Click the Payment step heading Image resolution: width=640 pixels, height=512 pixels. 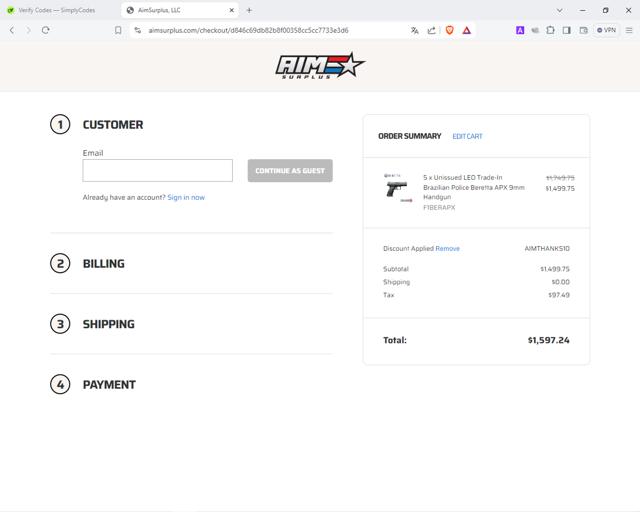coord(109,385)
